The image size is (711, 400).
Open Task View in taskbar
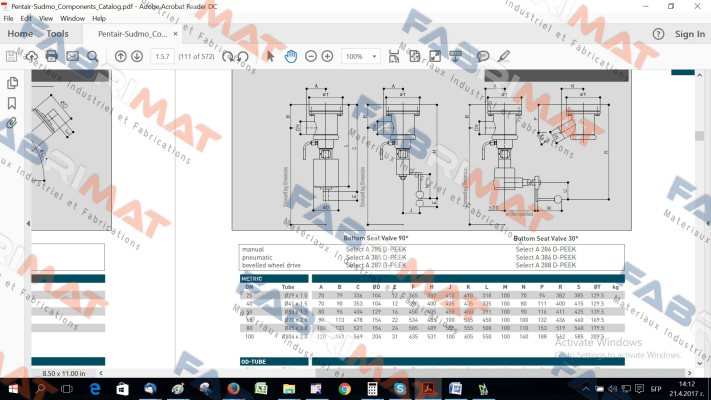pyautogui.click(x=67, y=389)
